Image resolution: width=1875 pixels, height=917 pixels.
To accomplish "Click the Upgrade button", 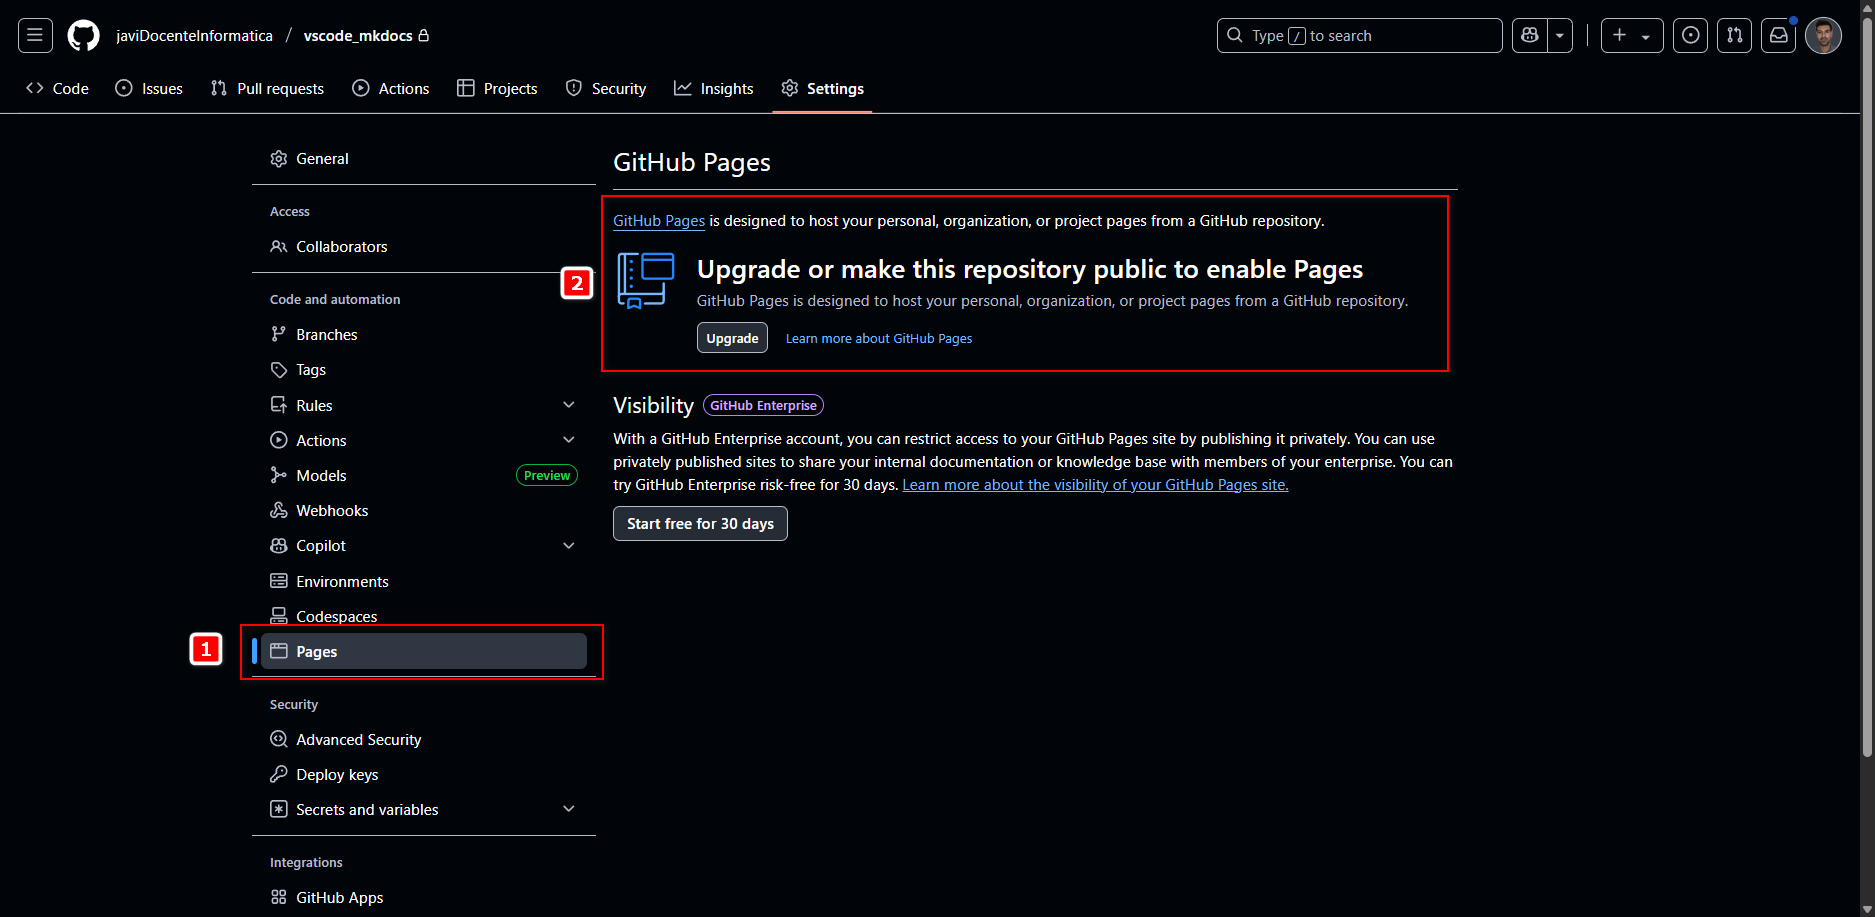I will pyautogui.click(x=732, y=338).
